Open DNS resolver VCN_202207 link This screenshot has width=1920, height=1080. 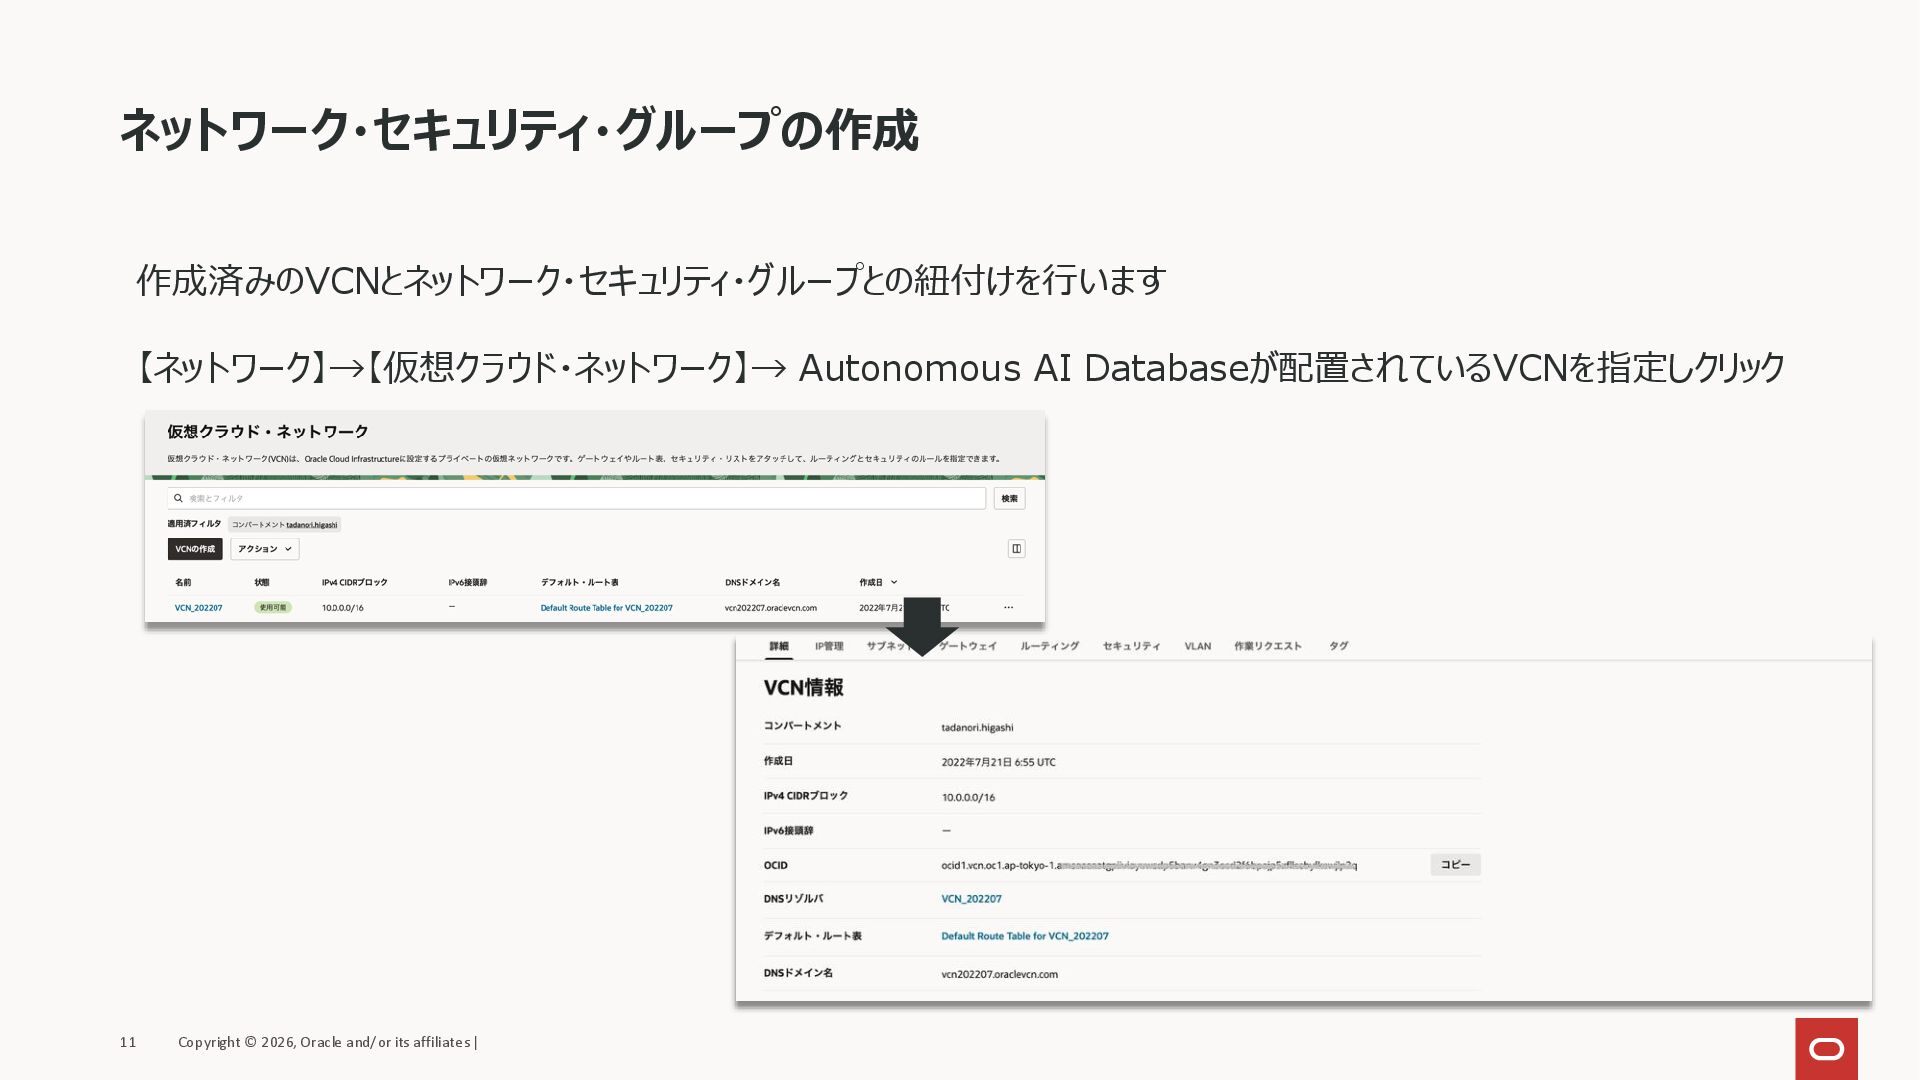971,899
